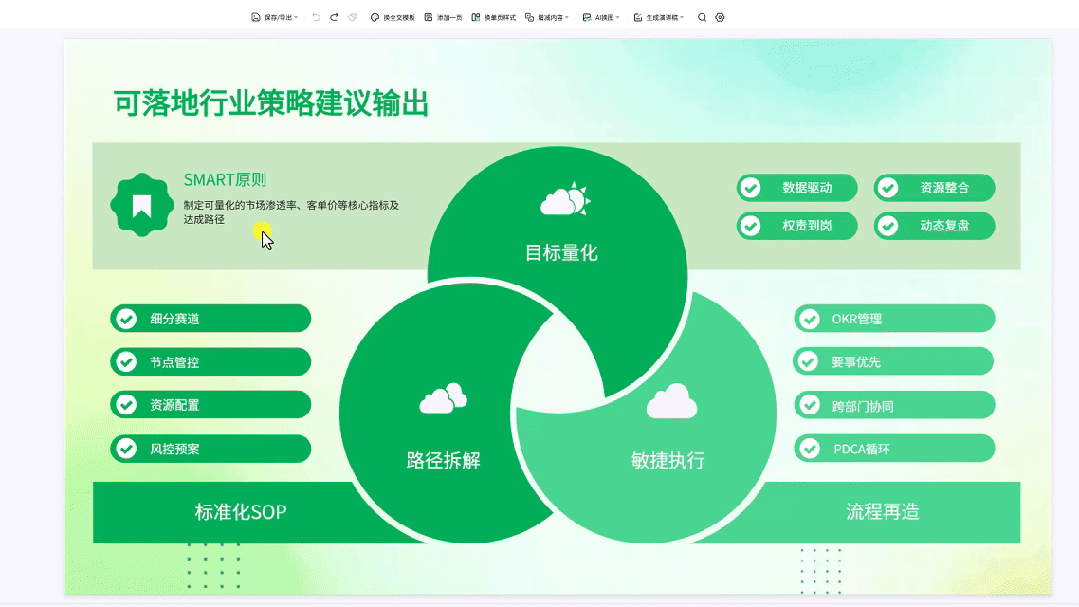Viewport: 1079px width, 607px height.
Task: Select the 动态复盘 text
Action: 945,226
